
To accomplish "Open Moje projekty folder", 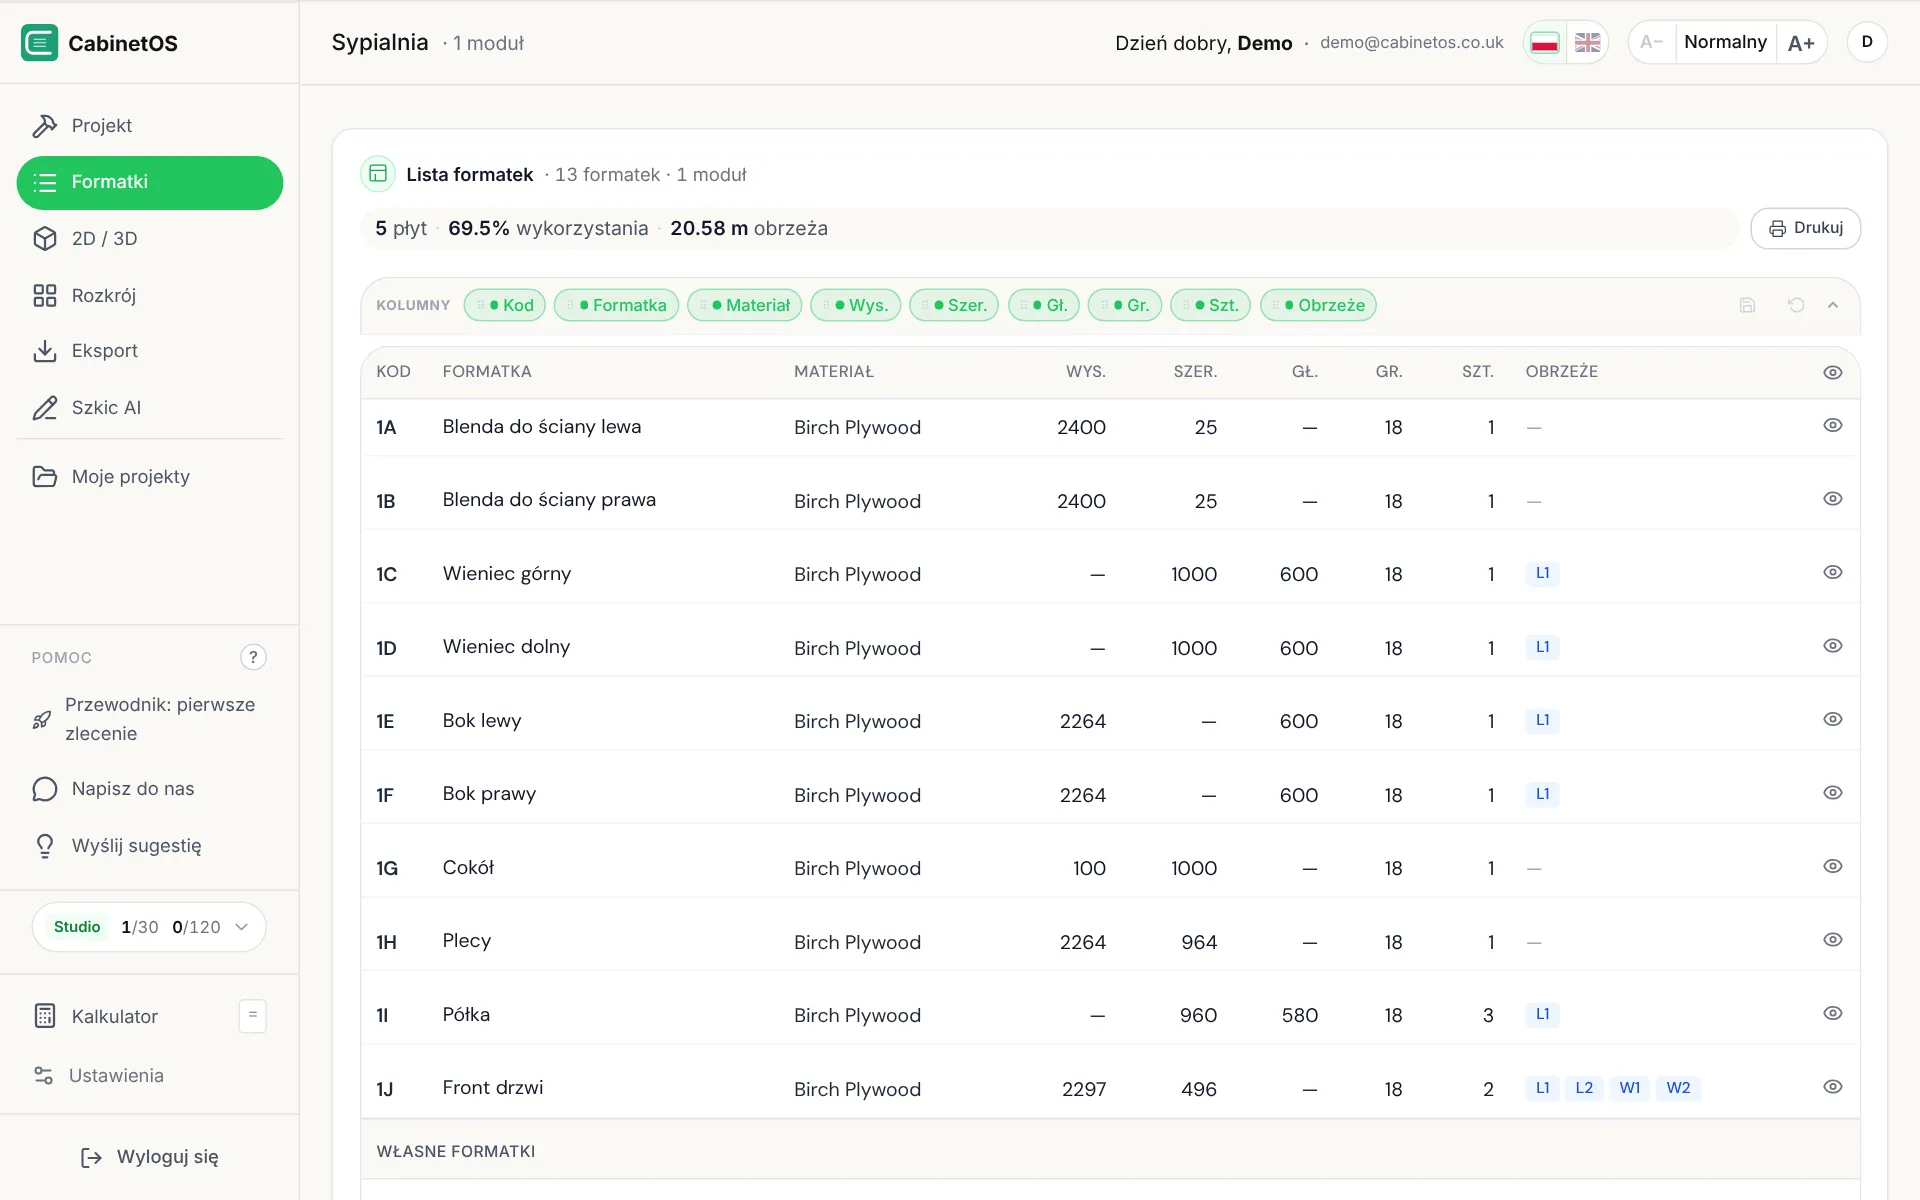I will (150, 477).
